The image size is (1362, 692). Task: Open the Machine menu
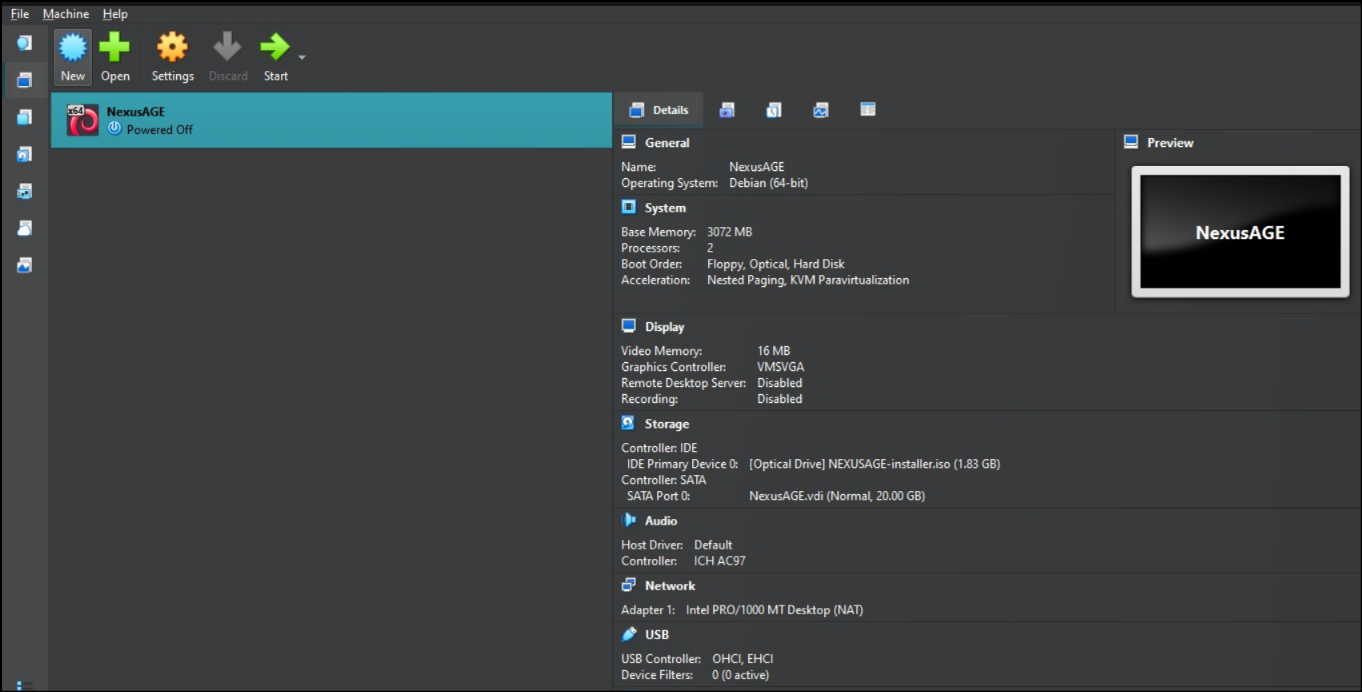click(66, 14)
